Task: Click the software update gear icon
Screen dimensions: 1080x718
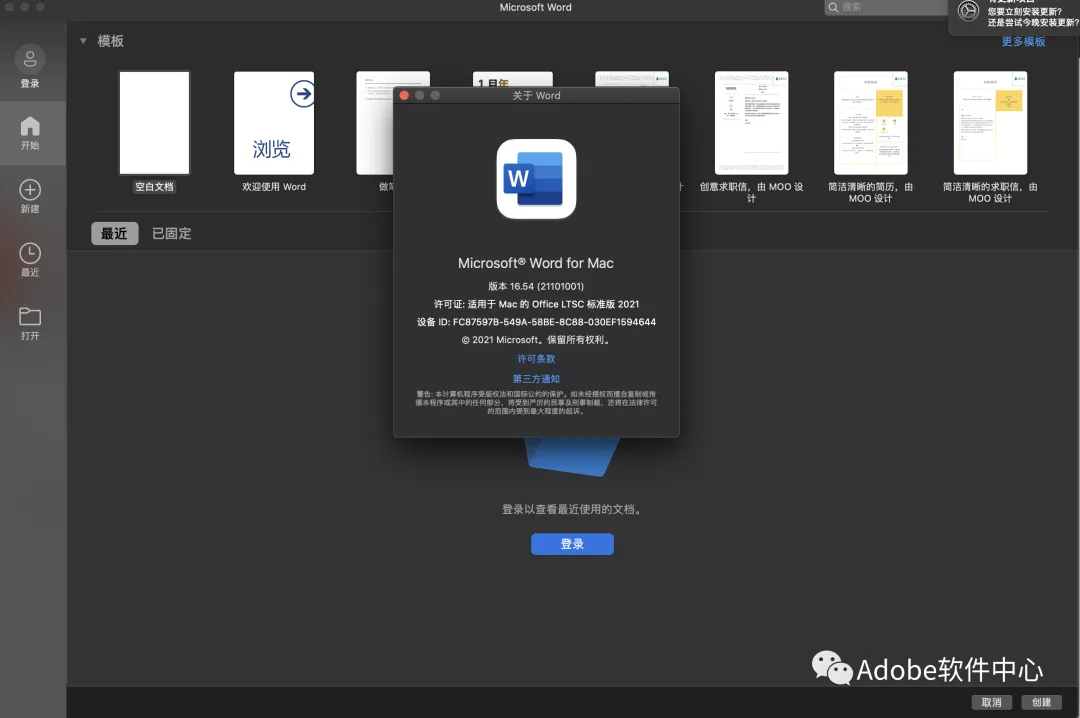Action: [968, 11]
